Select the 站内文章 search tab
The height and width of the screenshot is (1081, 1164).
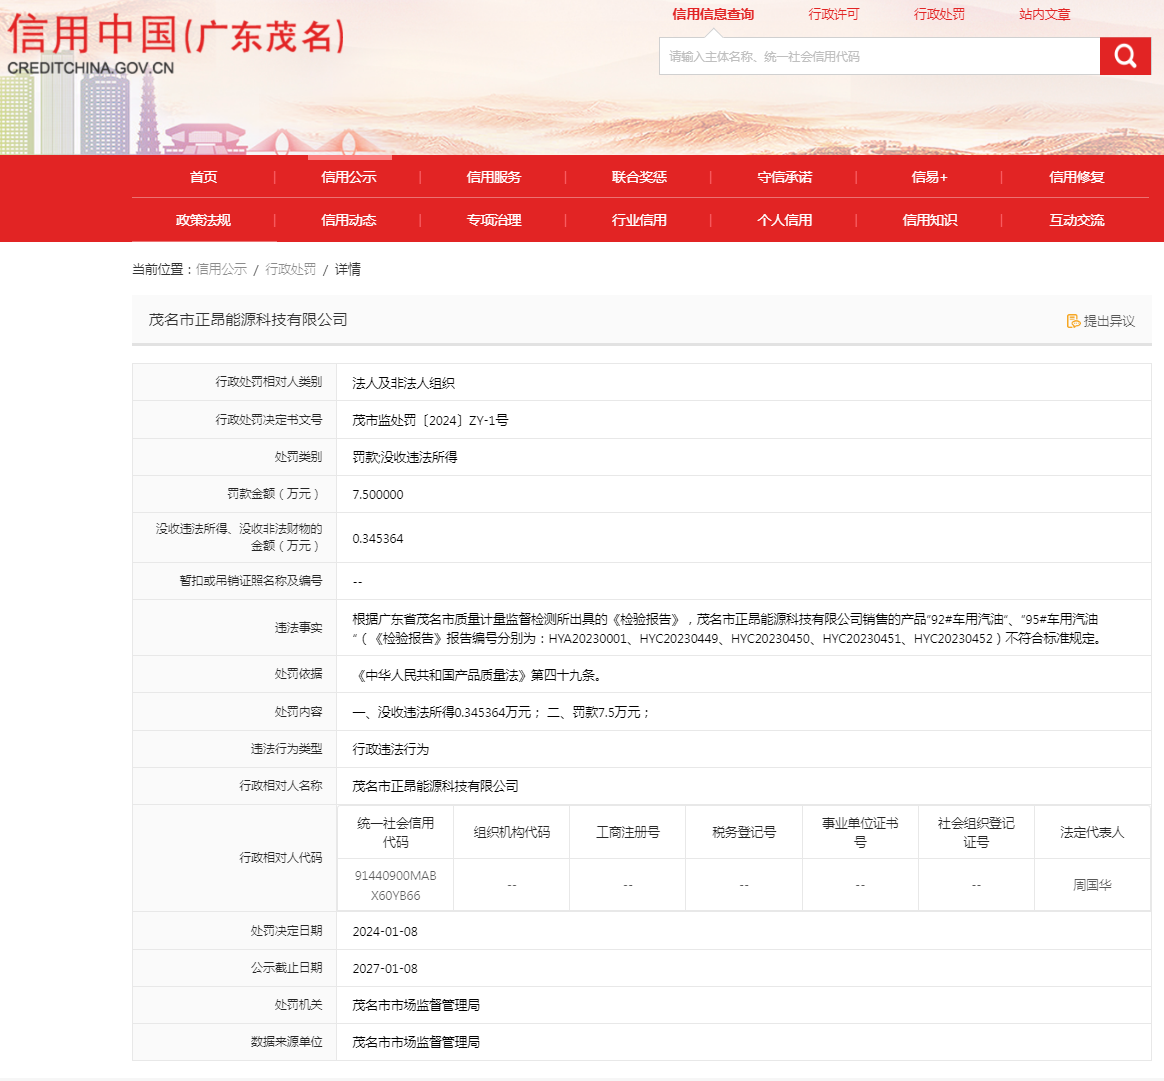click(1044, 14)
